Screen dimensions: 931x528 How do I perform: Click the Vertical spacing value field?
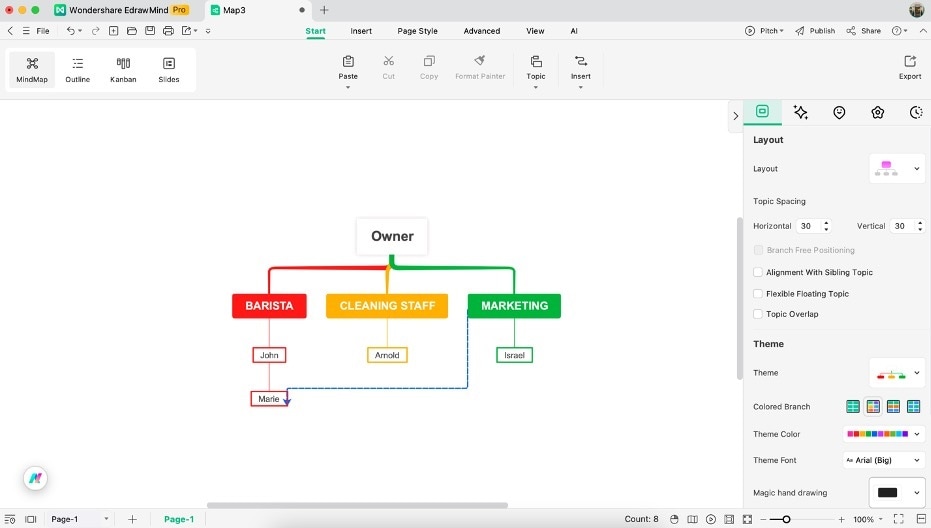click(903, 226)
